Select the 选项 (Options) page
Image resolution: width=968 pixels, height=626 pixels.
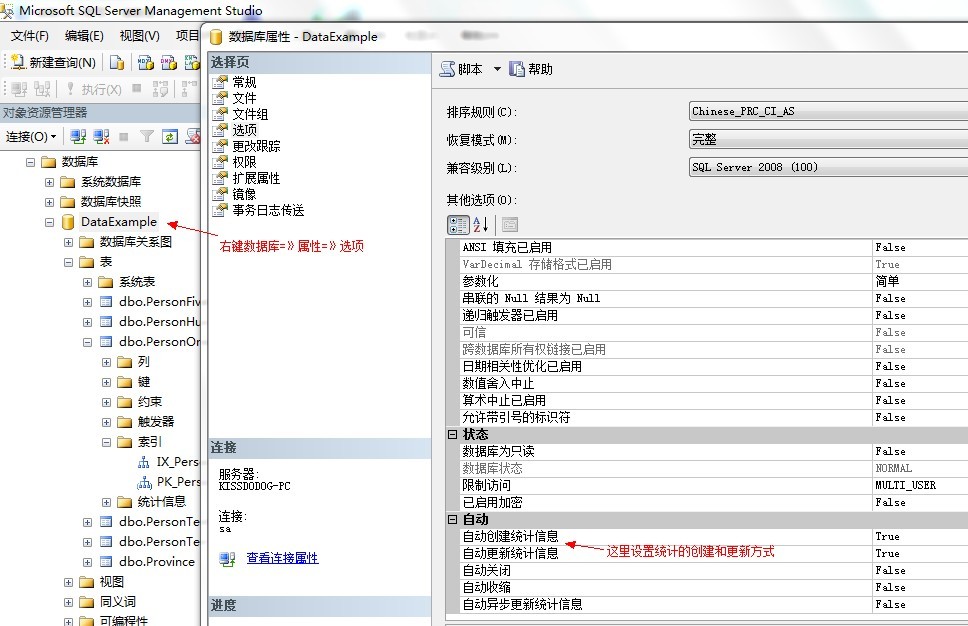click(x=244, y=130)
